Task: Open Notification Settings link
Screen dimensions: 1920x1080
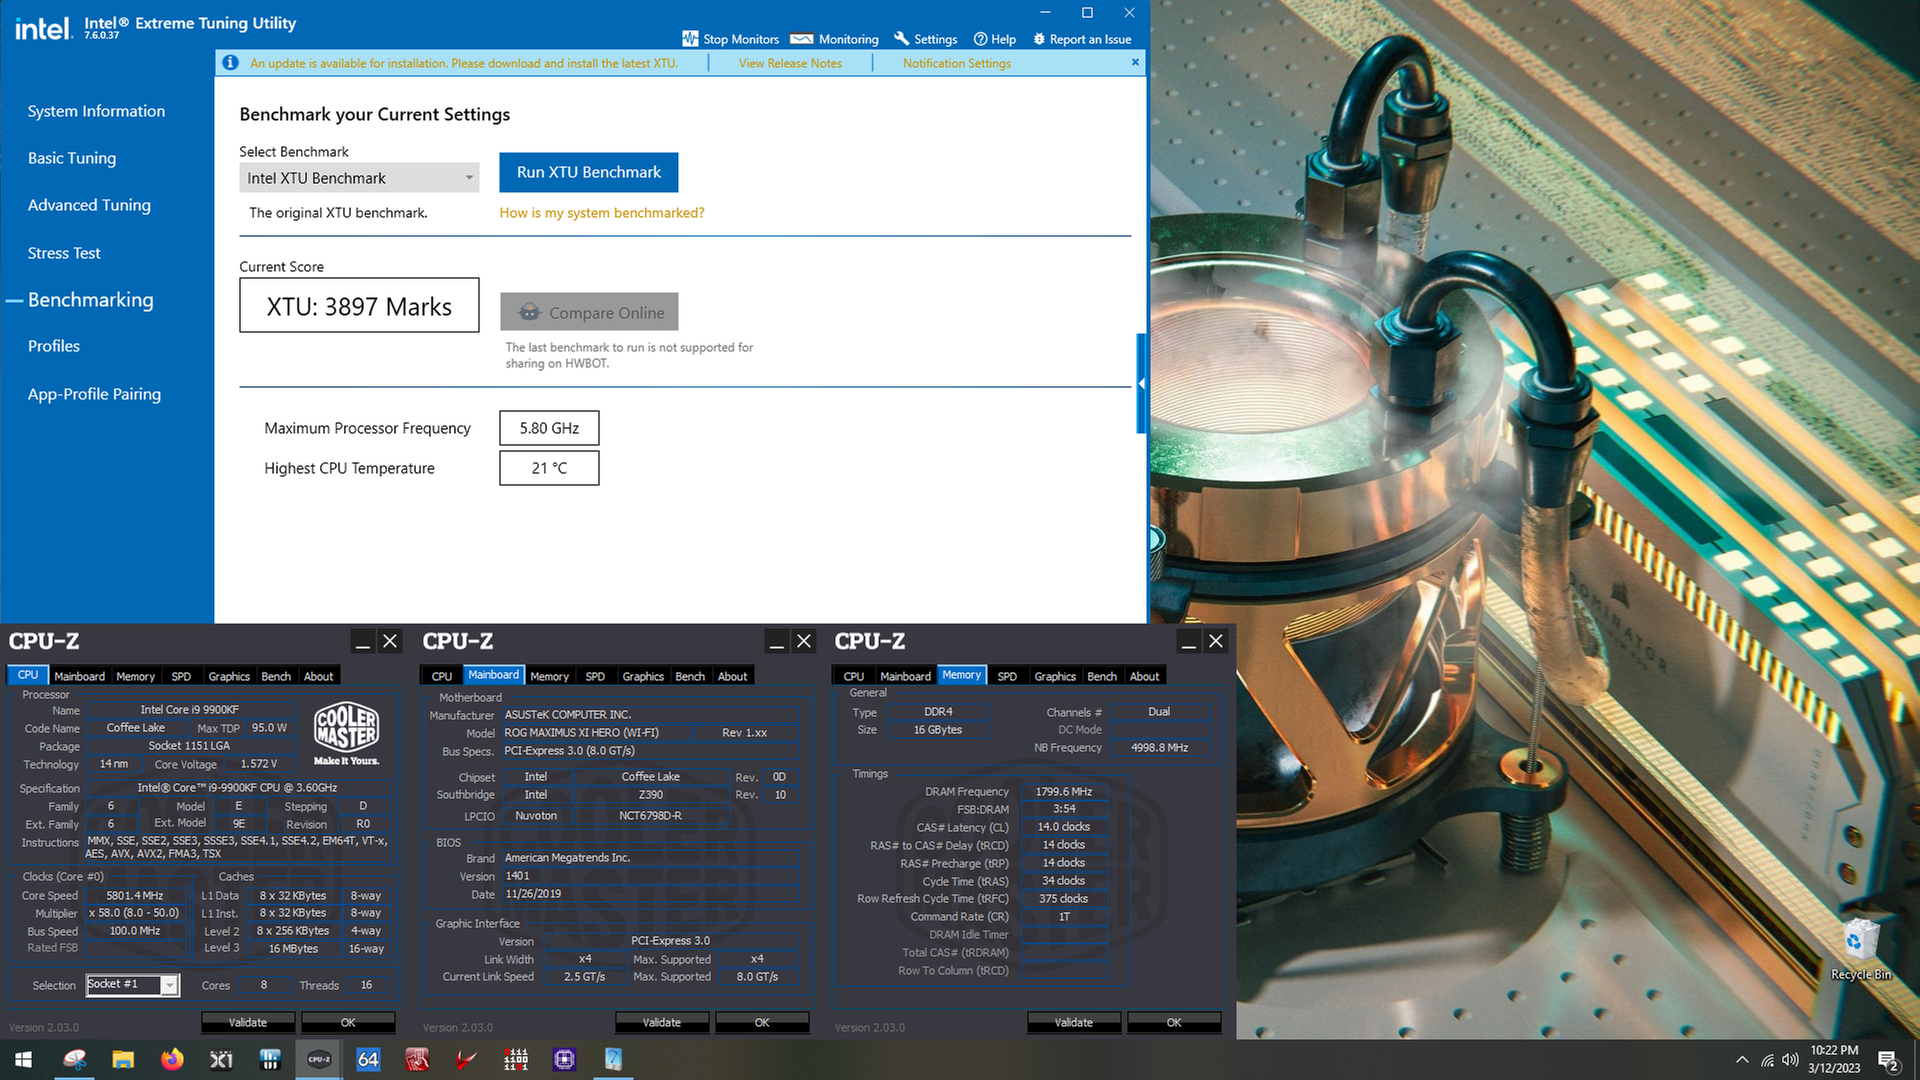Action: (957, 63)
